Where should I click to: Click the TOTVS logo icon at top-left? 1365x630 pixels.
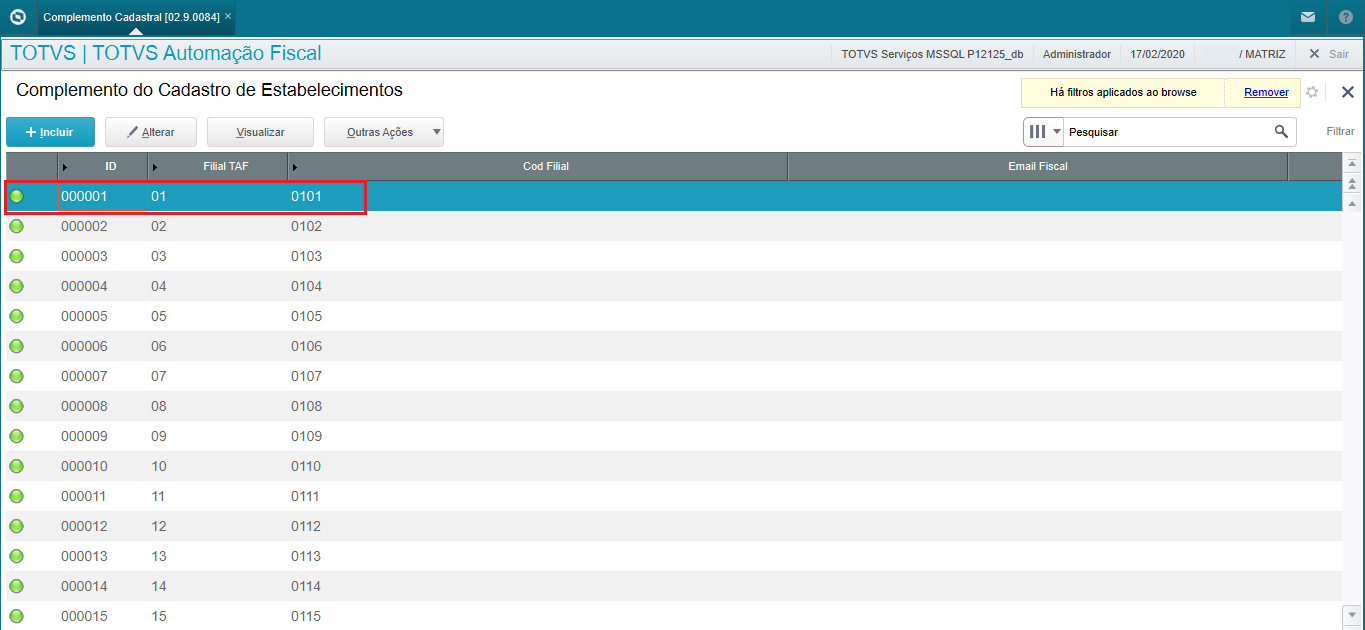(x=16, y=17)
